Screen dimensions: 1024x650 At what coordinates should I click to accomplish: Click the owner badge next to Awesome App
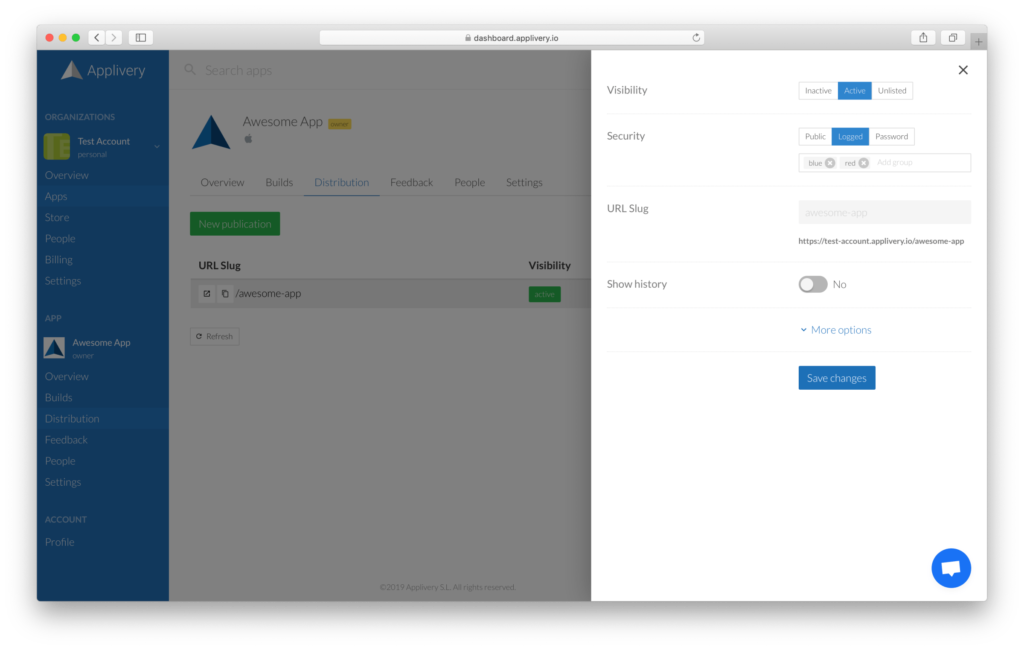(x=339, y=124)
